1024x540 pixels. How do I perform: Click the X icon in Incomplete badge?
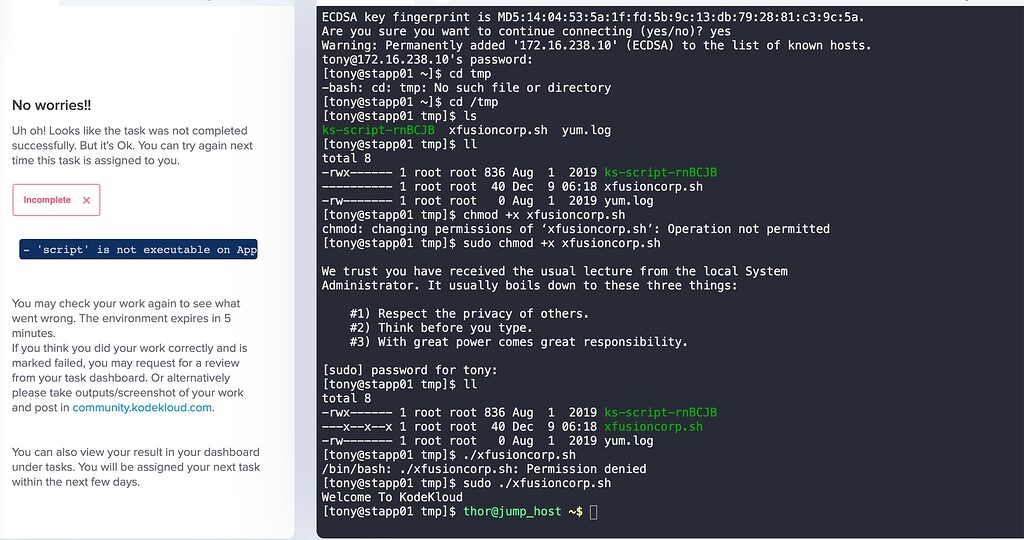pyautogui.click(x=87, y=200)
